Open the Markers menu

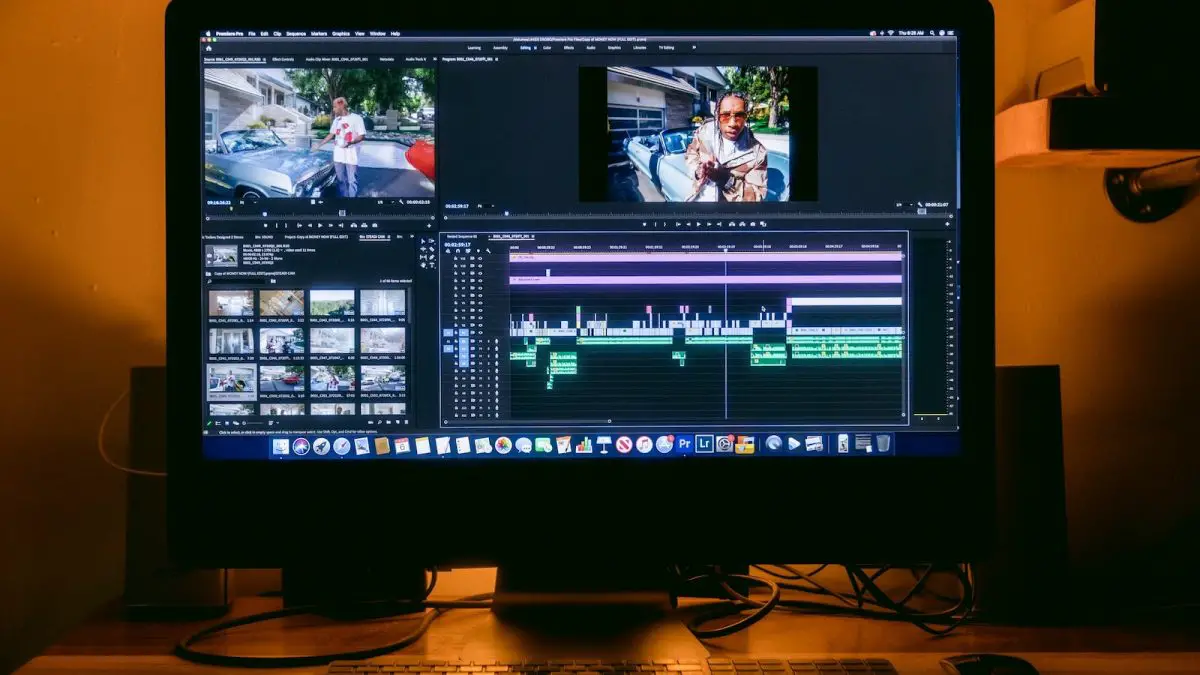click(x=319, y=34)
